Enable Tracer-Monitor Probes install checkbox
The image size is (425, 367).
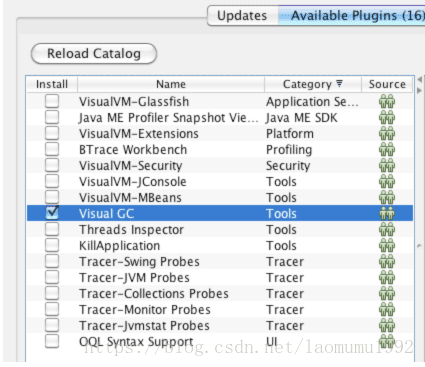pos(52,309)
